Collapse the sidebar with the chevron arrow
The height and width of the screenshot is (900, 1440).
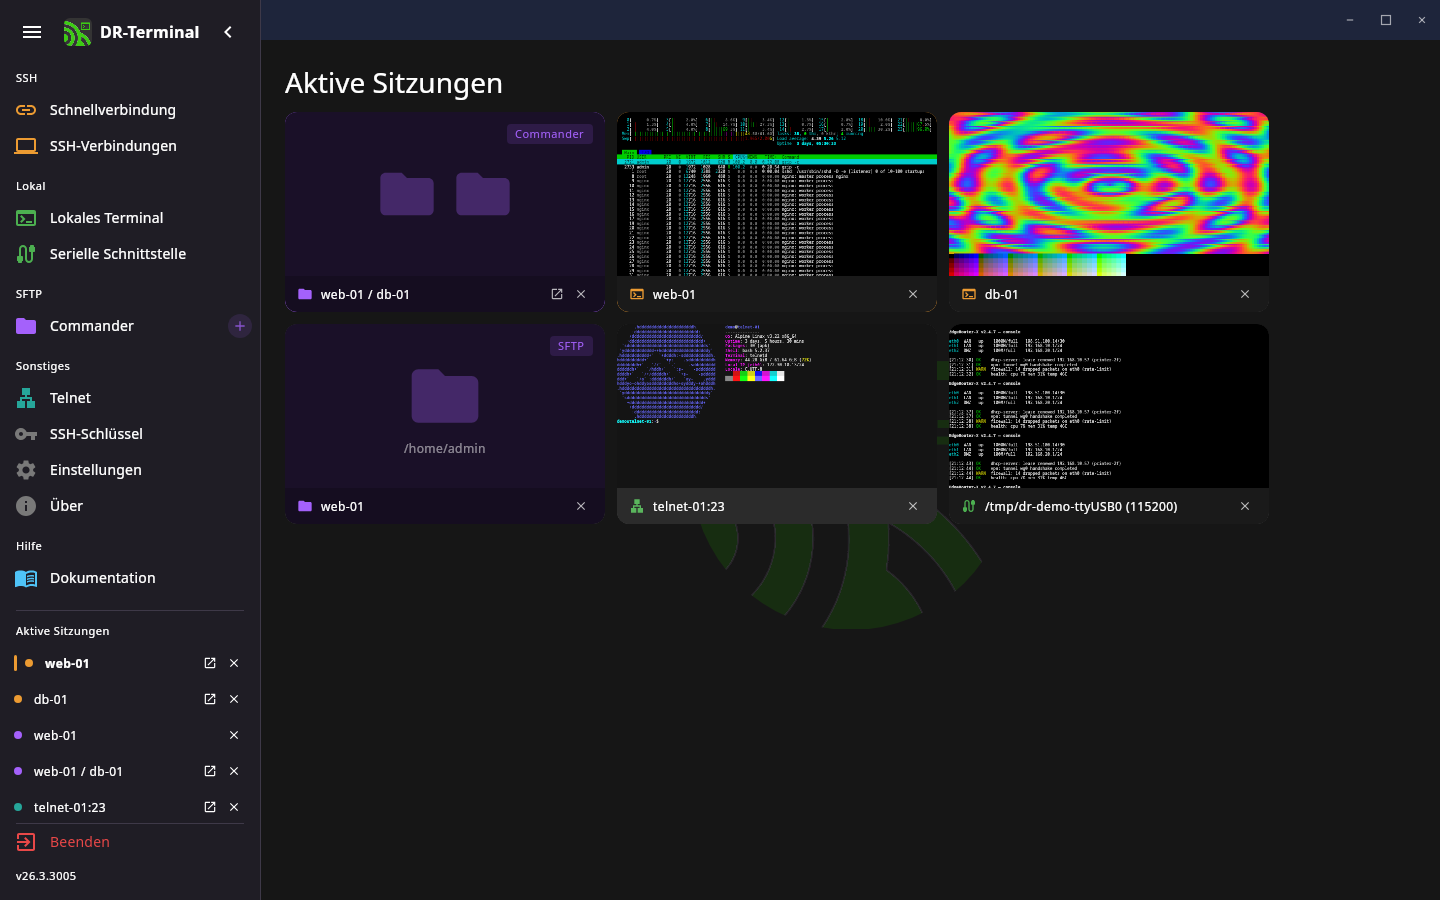[x=228, y=32]
